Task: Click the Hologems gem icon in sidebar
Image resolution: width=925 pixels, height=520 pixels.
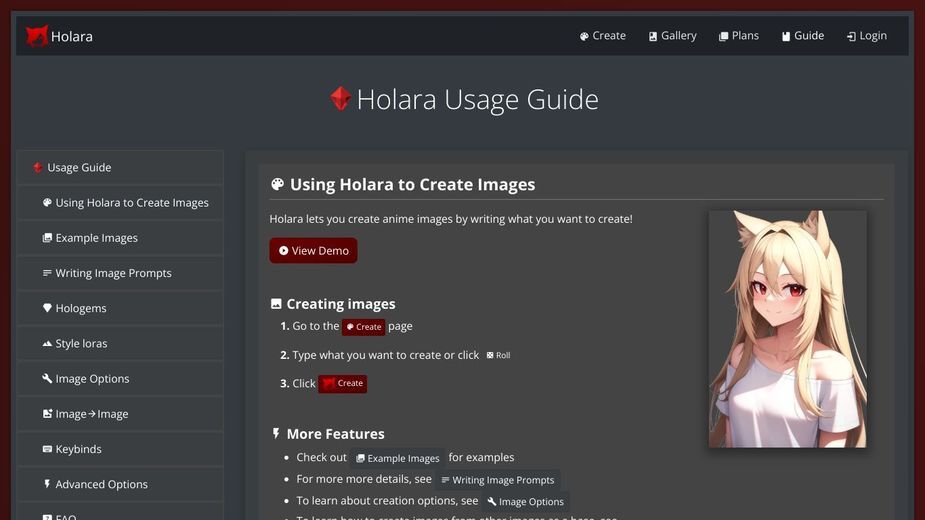Action: 47,308
